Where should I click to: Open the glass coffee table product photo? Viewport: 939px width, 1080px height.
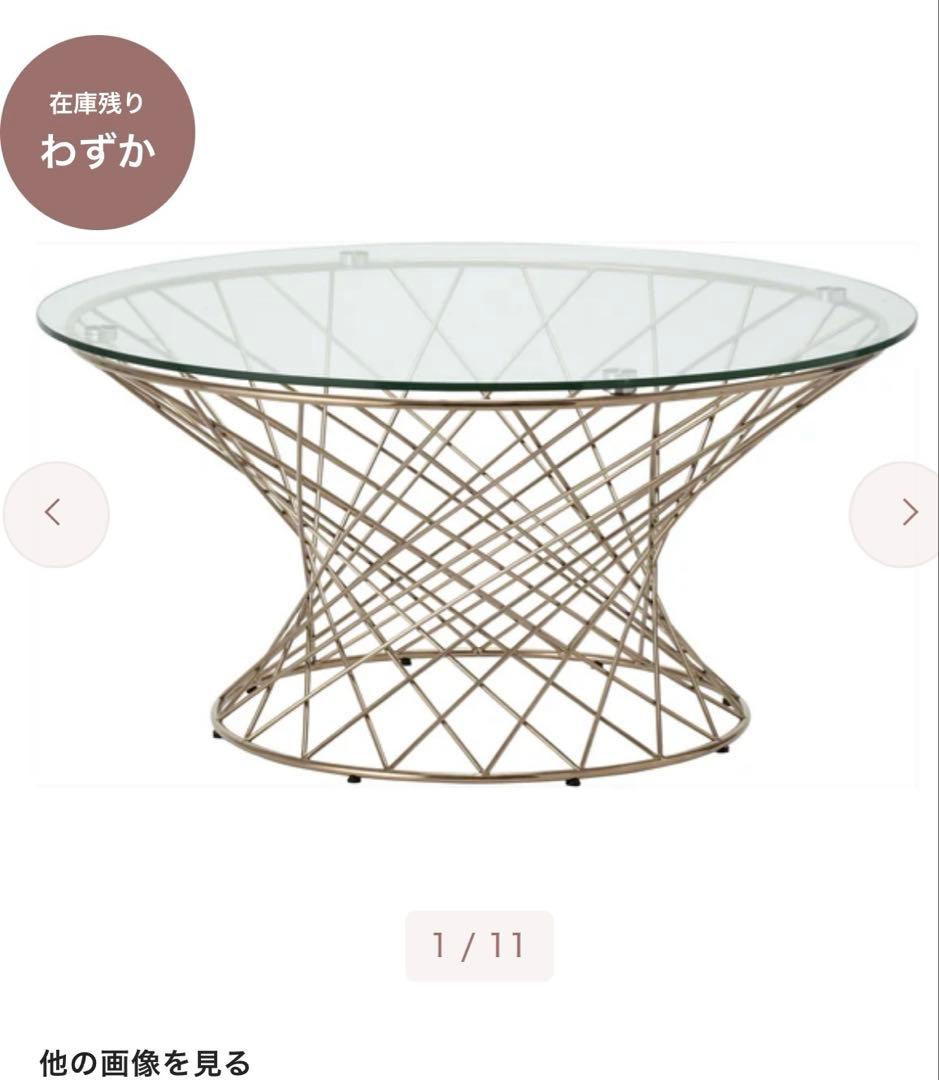[477, 514]
